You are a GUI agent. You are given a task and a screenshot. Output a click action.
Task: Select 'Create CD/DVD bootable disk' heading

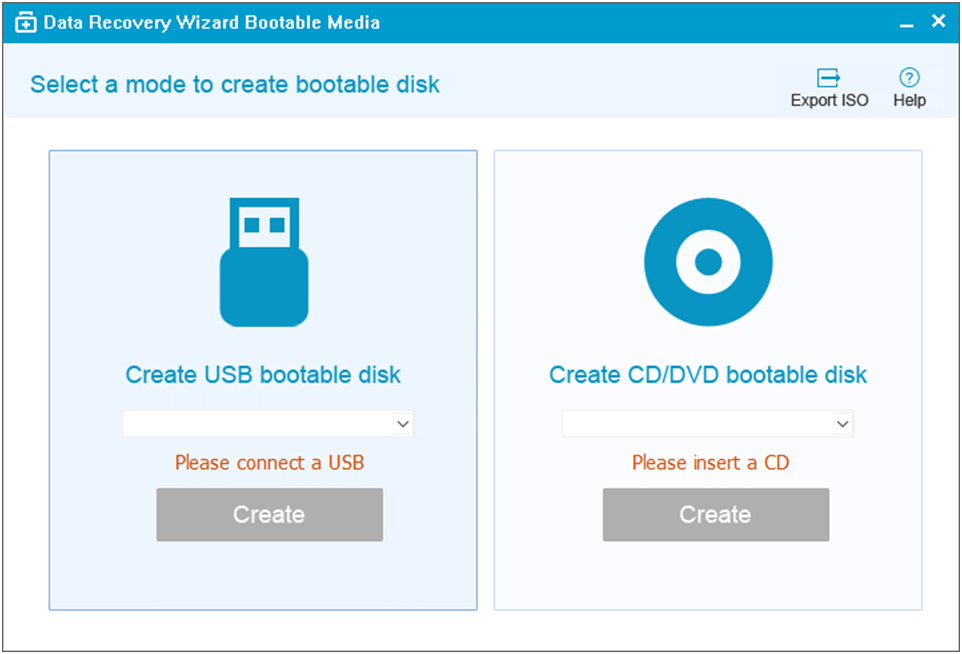point(707,374)
